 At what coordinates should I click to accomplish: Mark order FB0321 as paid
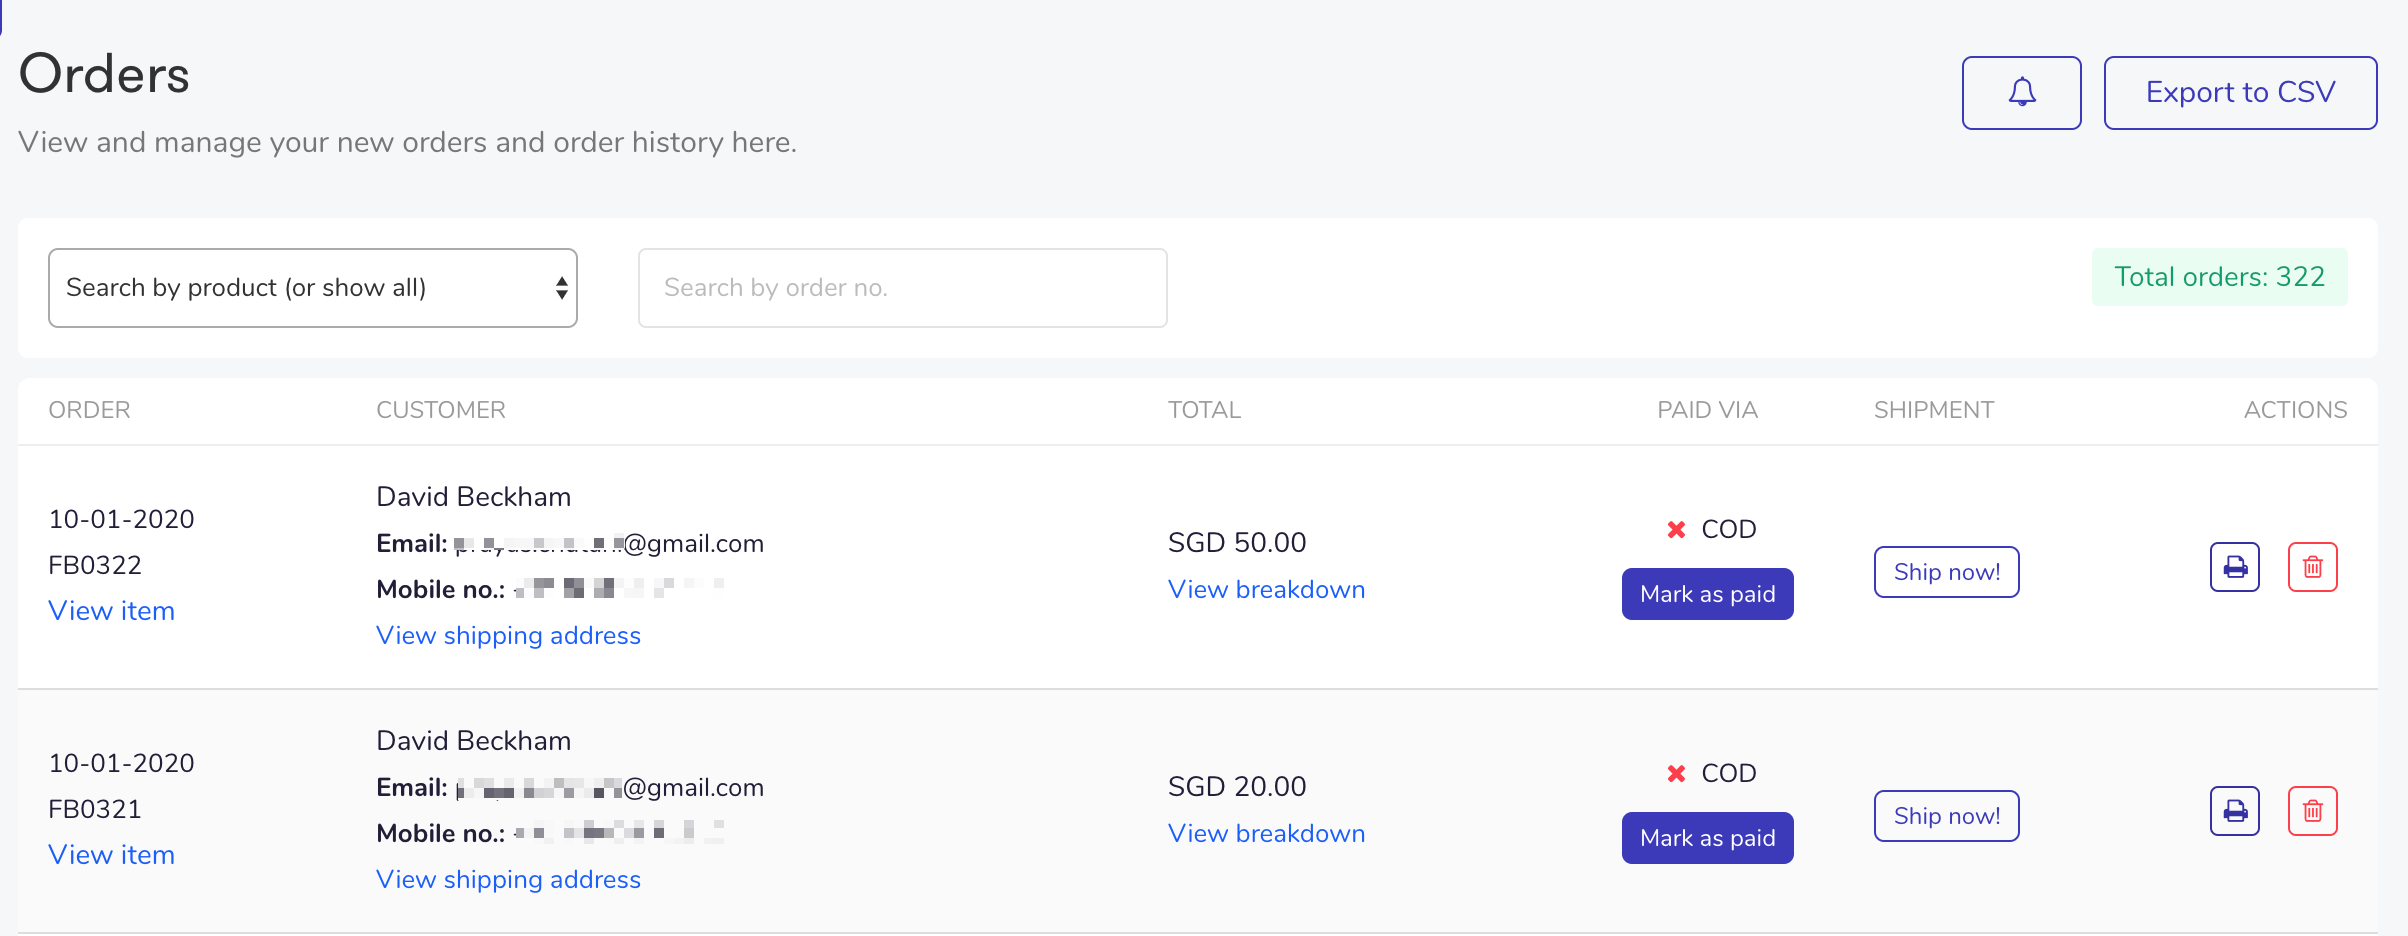point(1708,838)
